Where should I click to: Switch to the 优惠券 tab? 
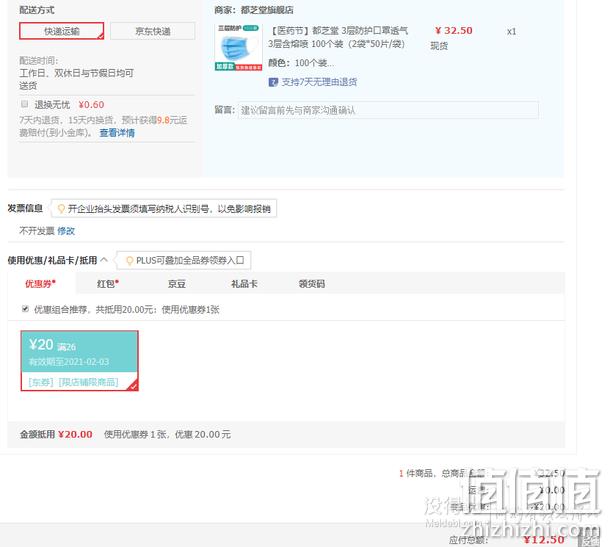point(40,284)
